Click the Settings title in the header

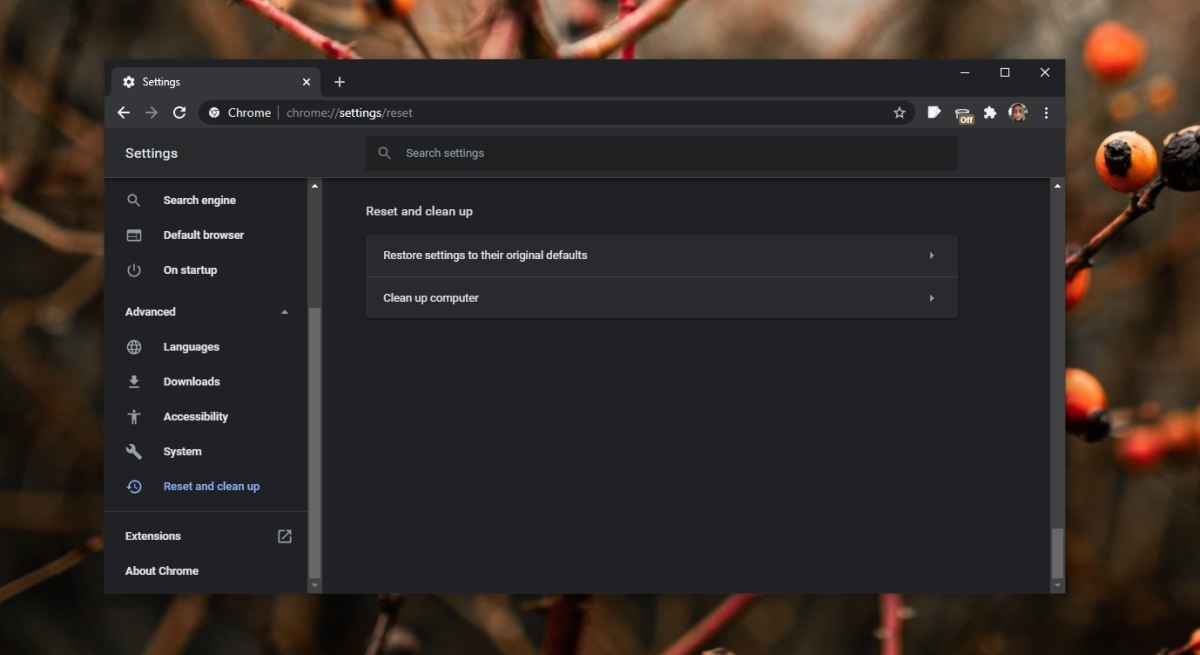[x=151, y=153]
